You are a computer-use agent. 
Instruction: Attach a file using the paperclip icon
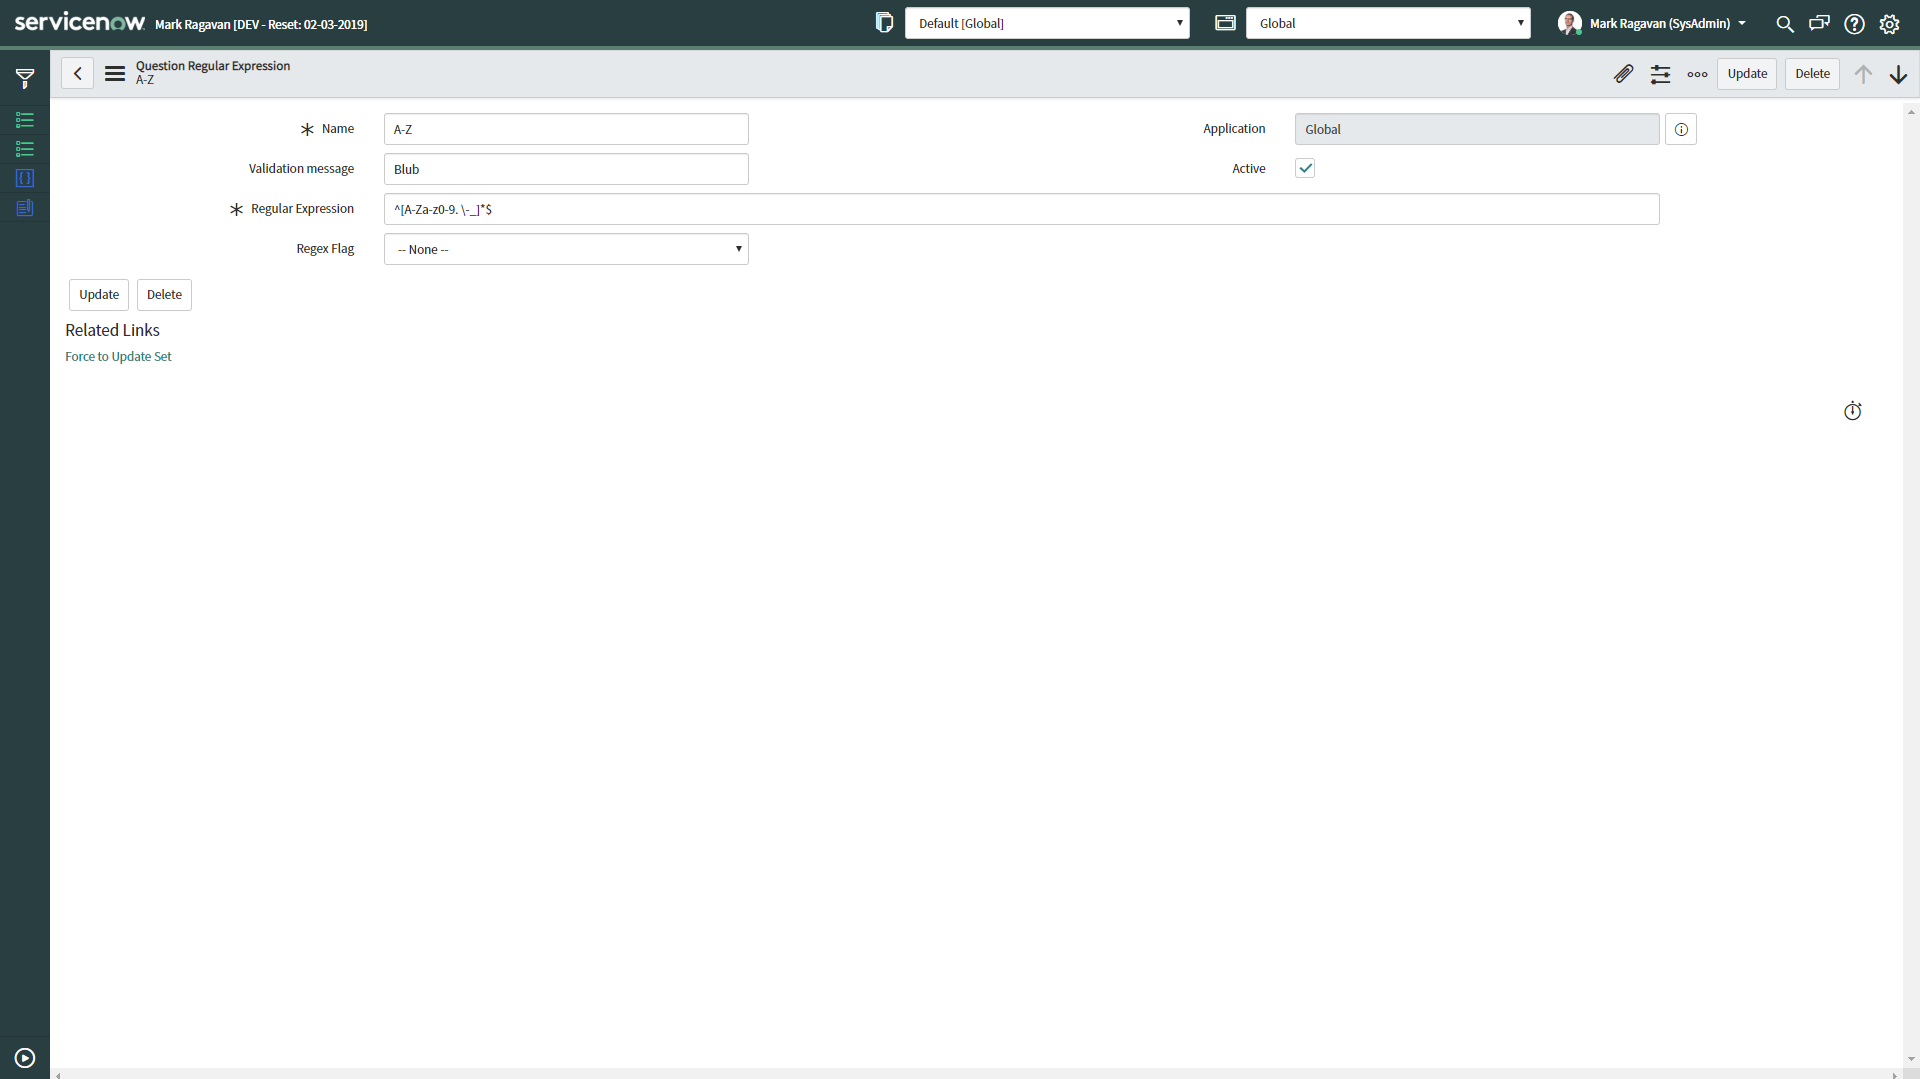tap(1623, 73)
